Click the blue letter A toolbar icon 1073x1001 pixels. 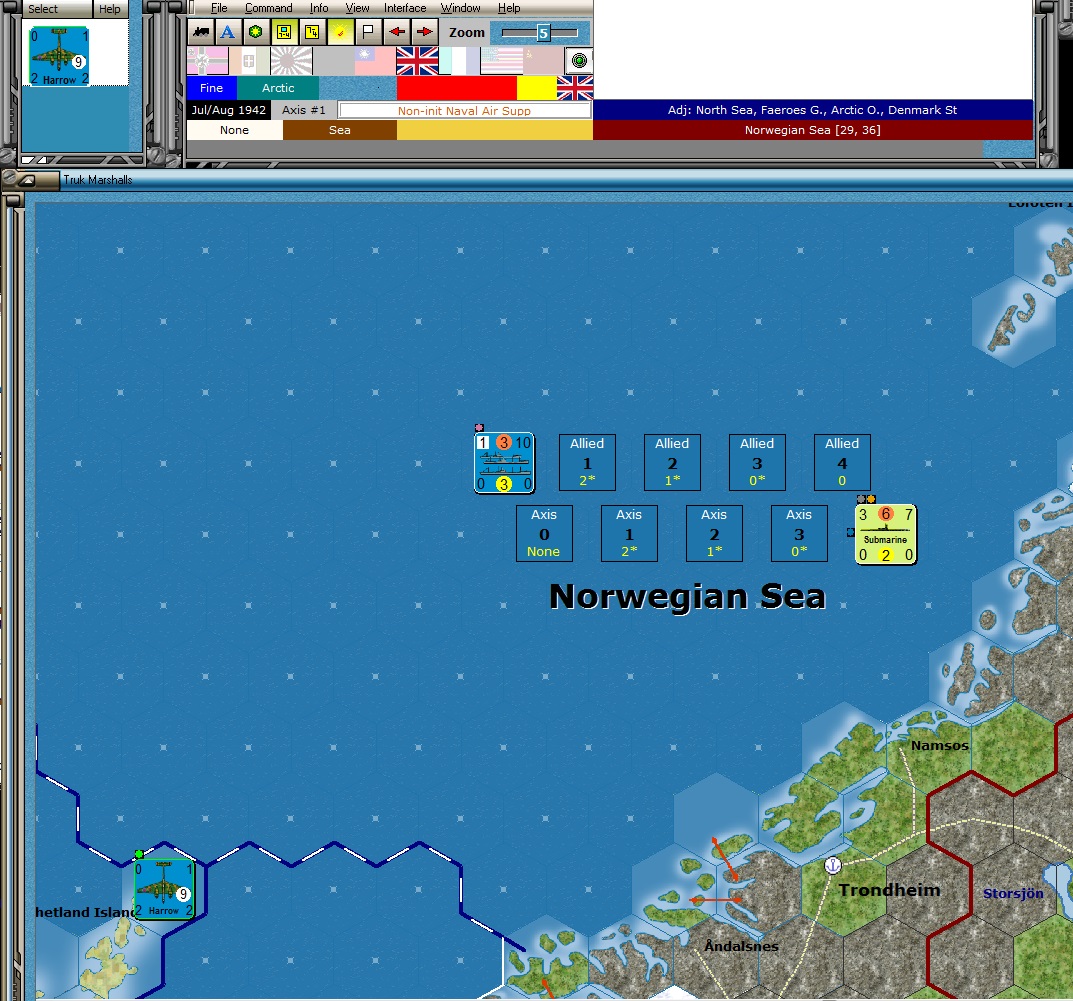[228, 32]
